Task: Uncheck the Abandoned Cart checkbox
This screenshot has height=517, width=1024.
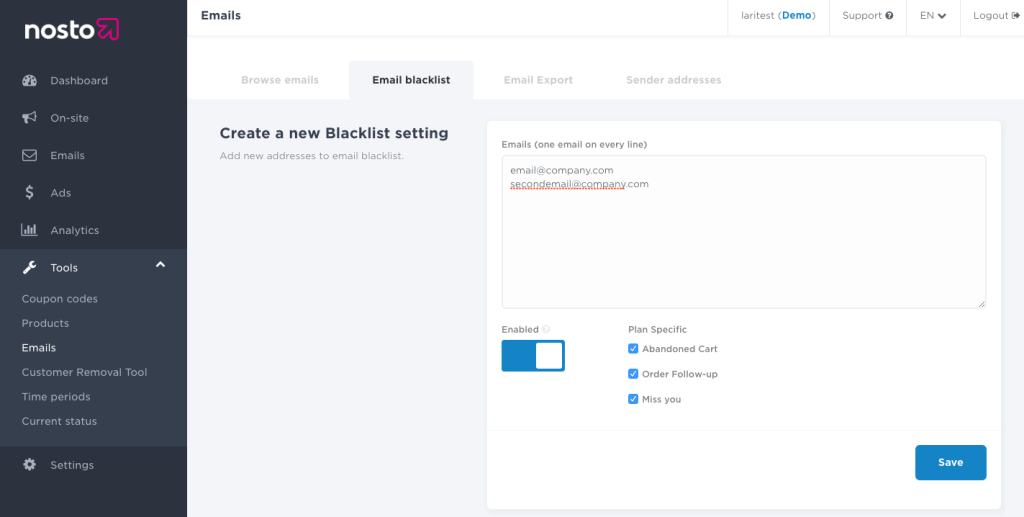Action: pyautogui.click(x=633, y=349)
